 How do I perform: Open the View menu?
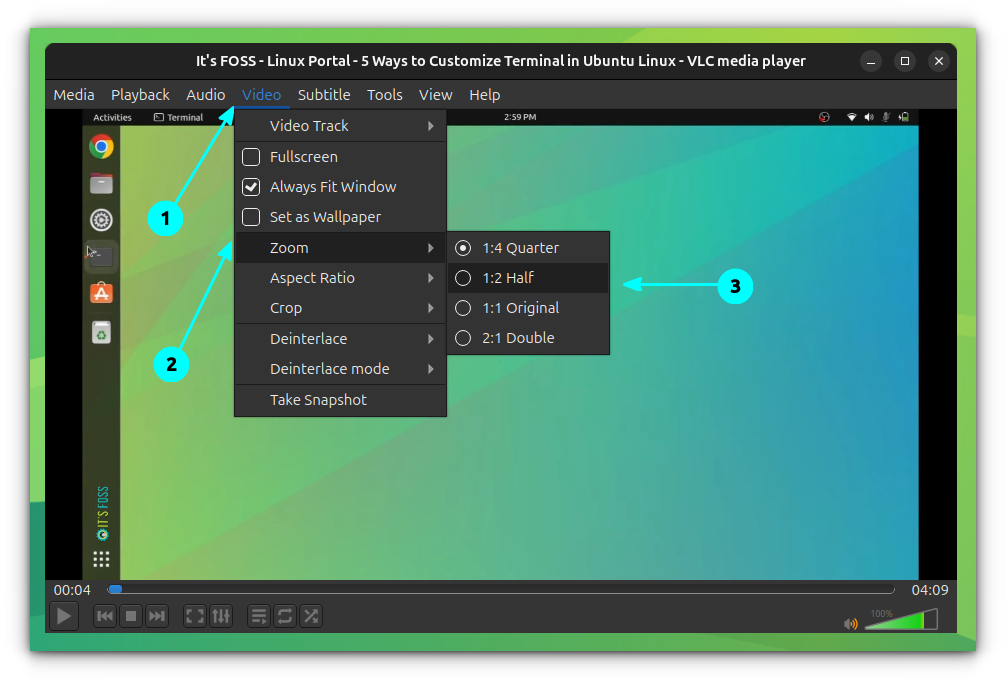pos(436,95)
